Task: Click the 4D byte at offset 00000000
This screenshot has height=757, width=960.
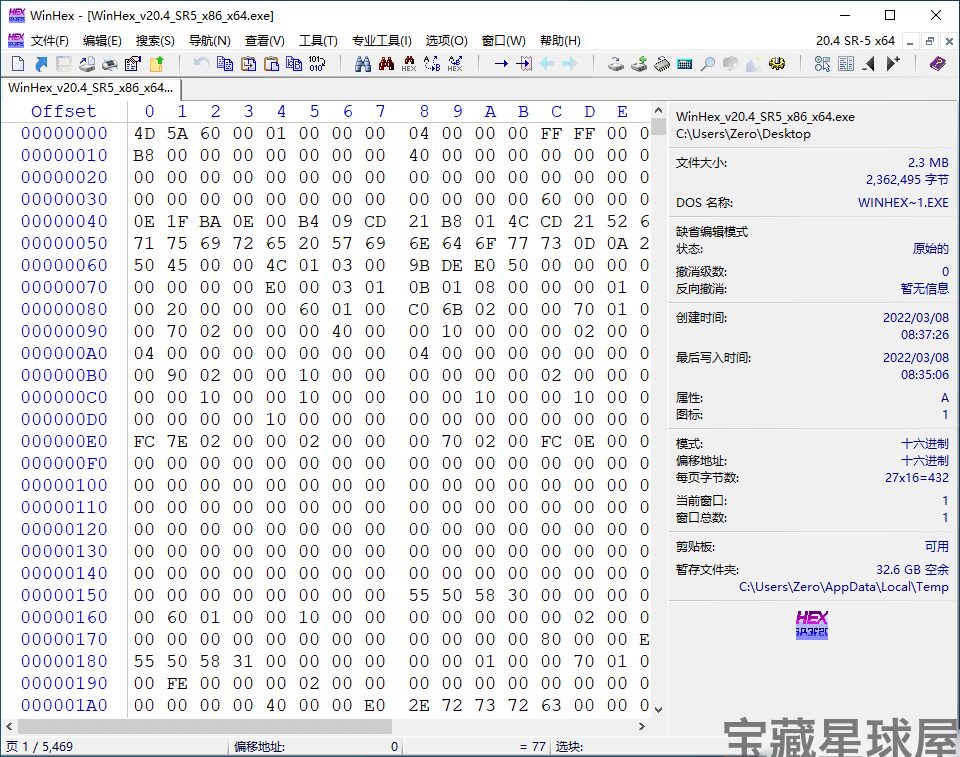Action: [144, 134]
